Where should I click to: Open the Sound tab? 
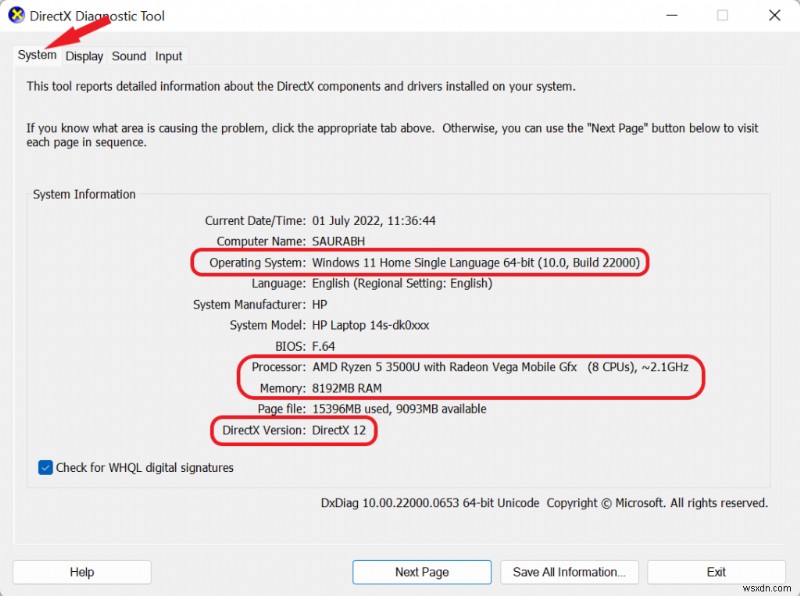click(x=128, y=56)
